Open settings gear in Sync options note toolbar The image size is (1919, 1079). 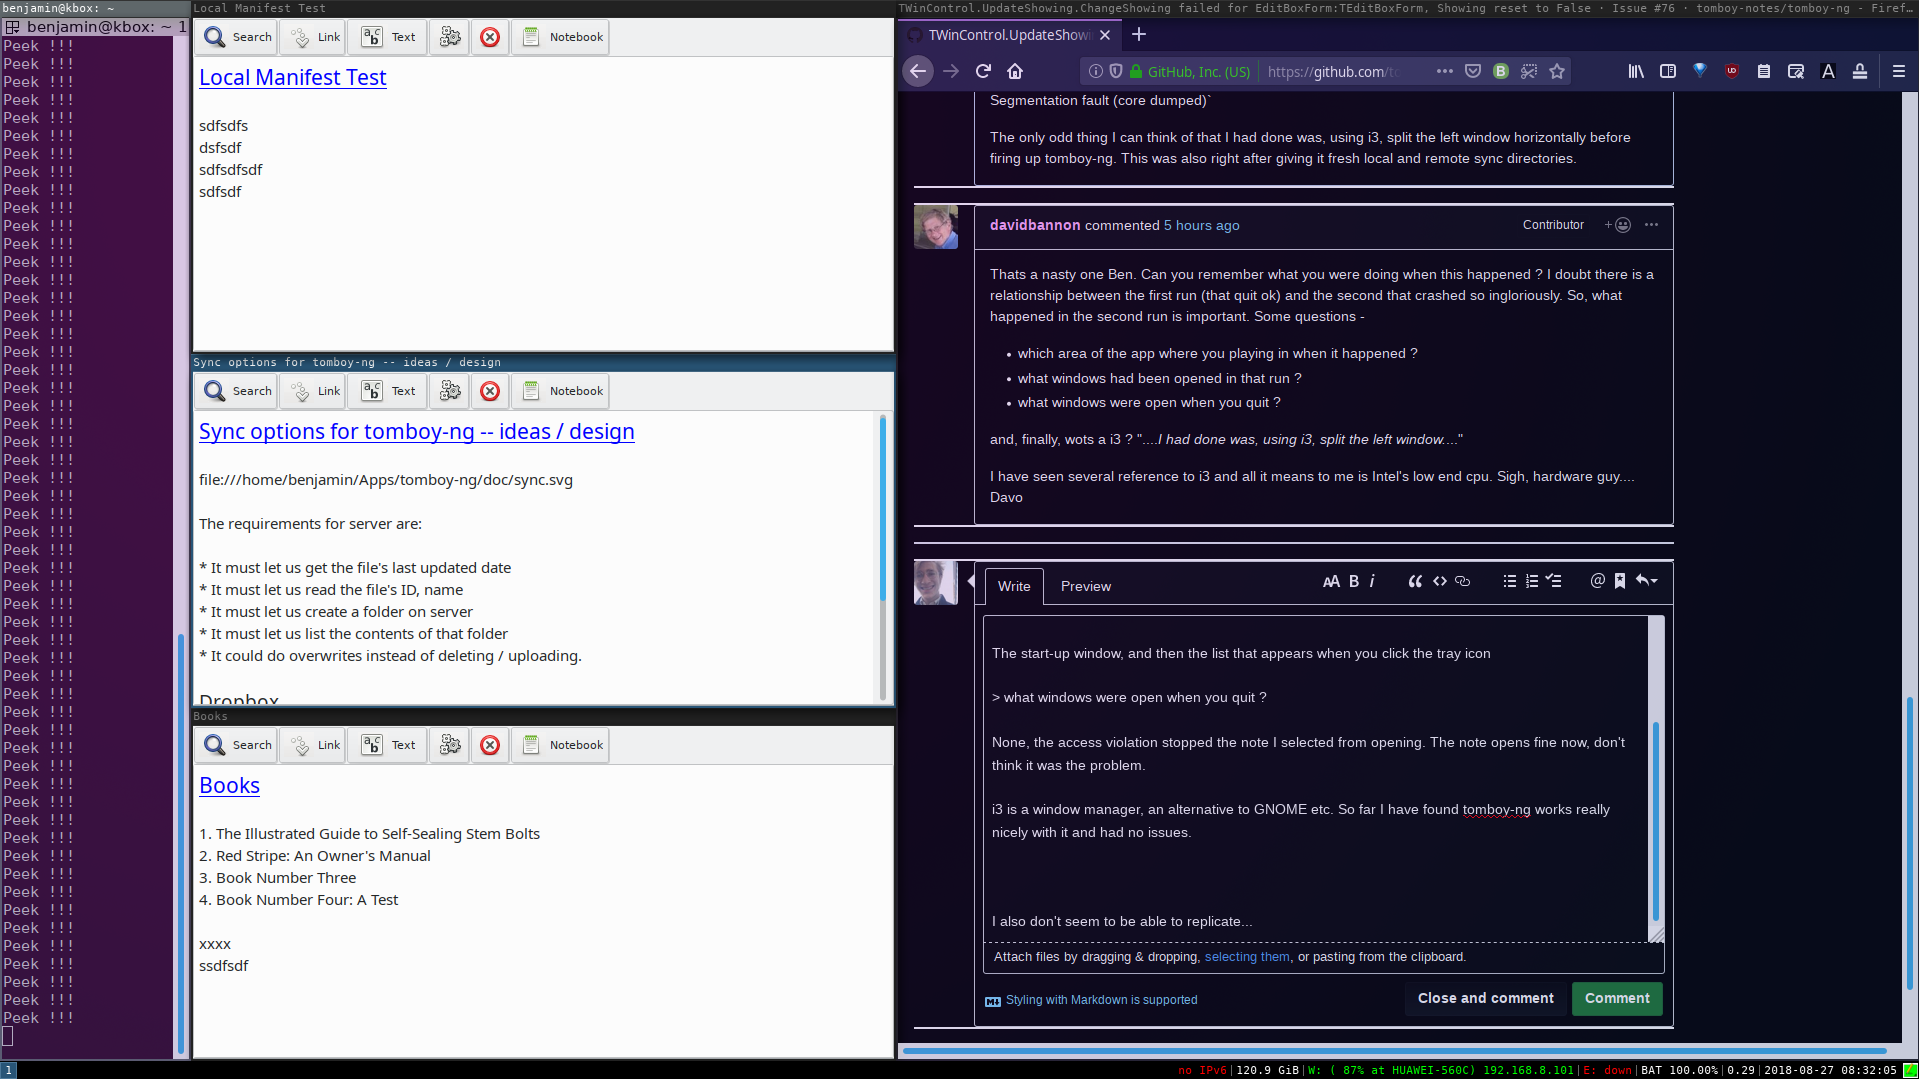450,391
